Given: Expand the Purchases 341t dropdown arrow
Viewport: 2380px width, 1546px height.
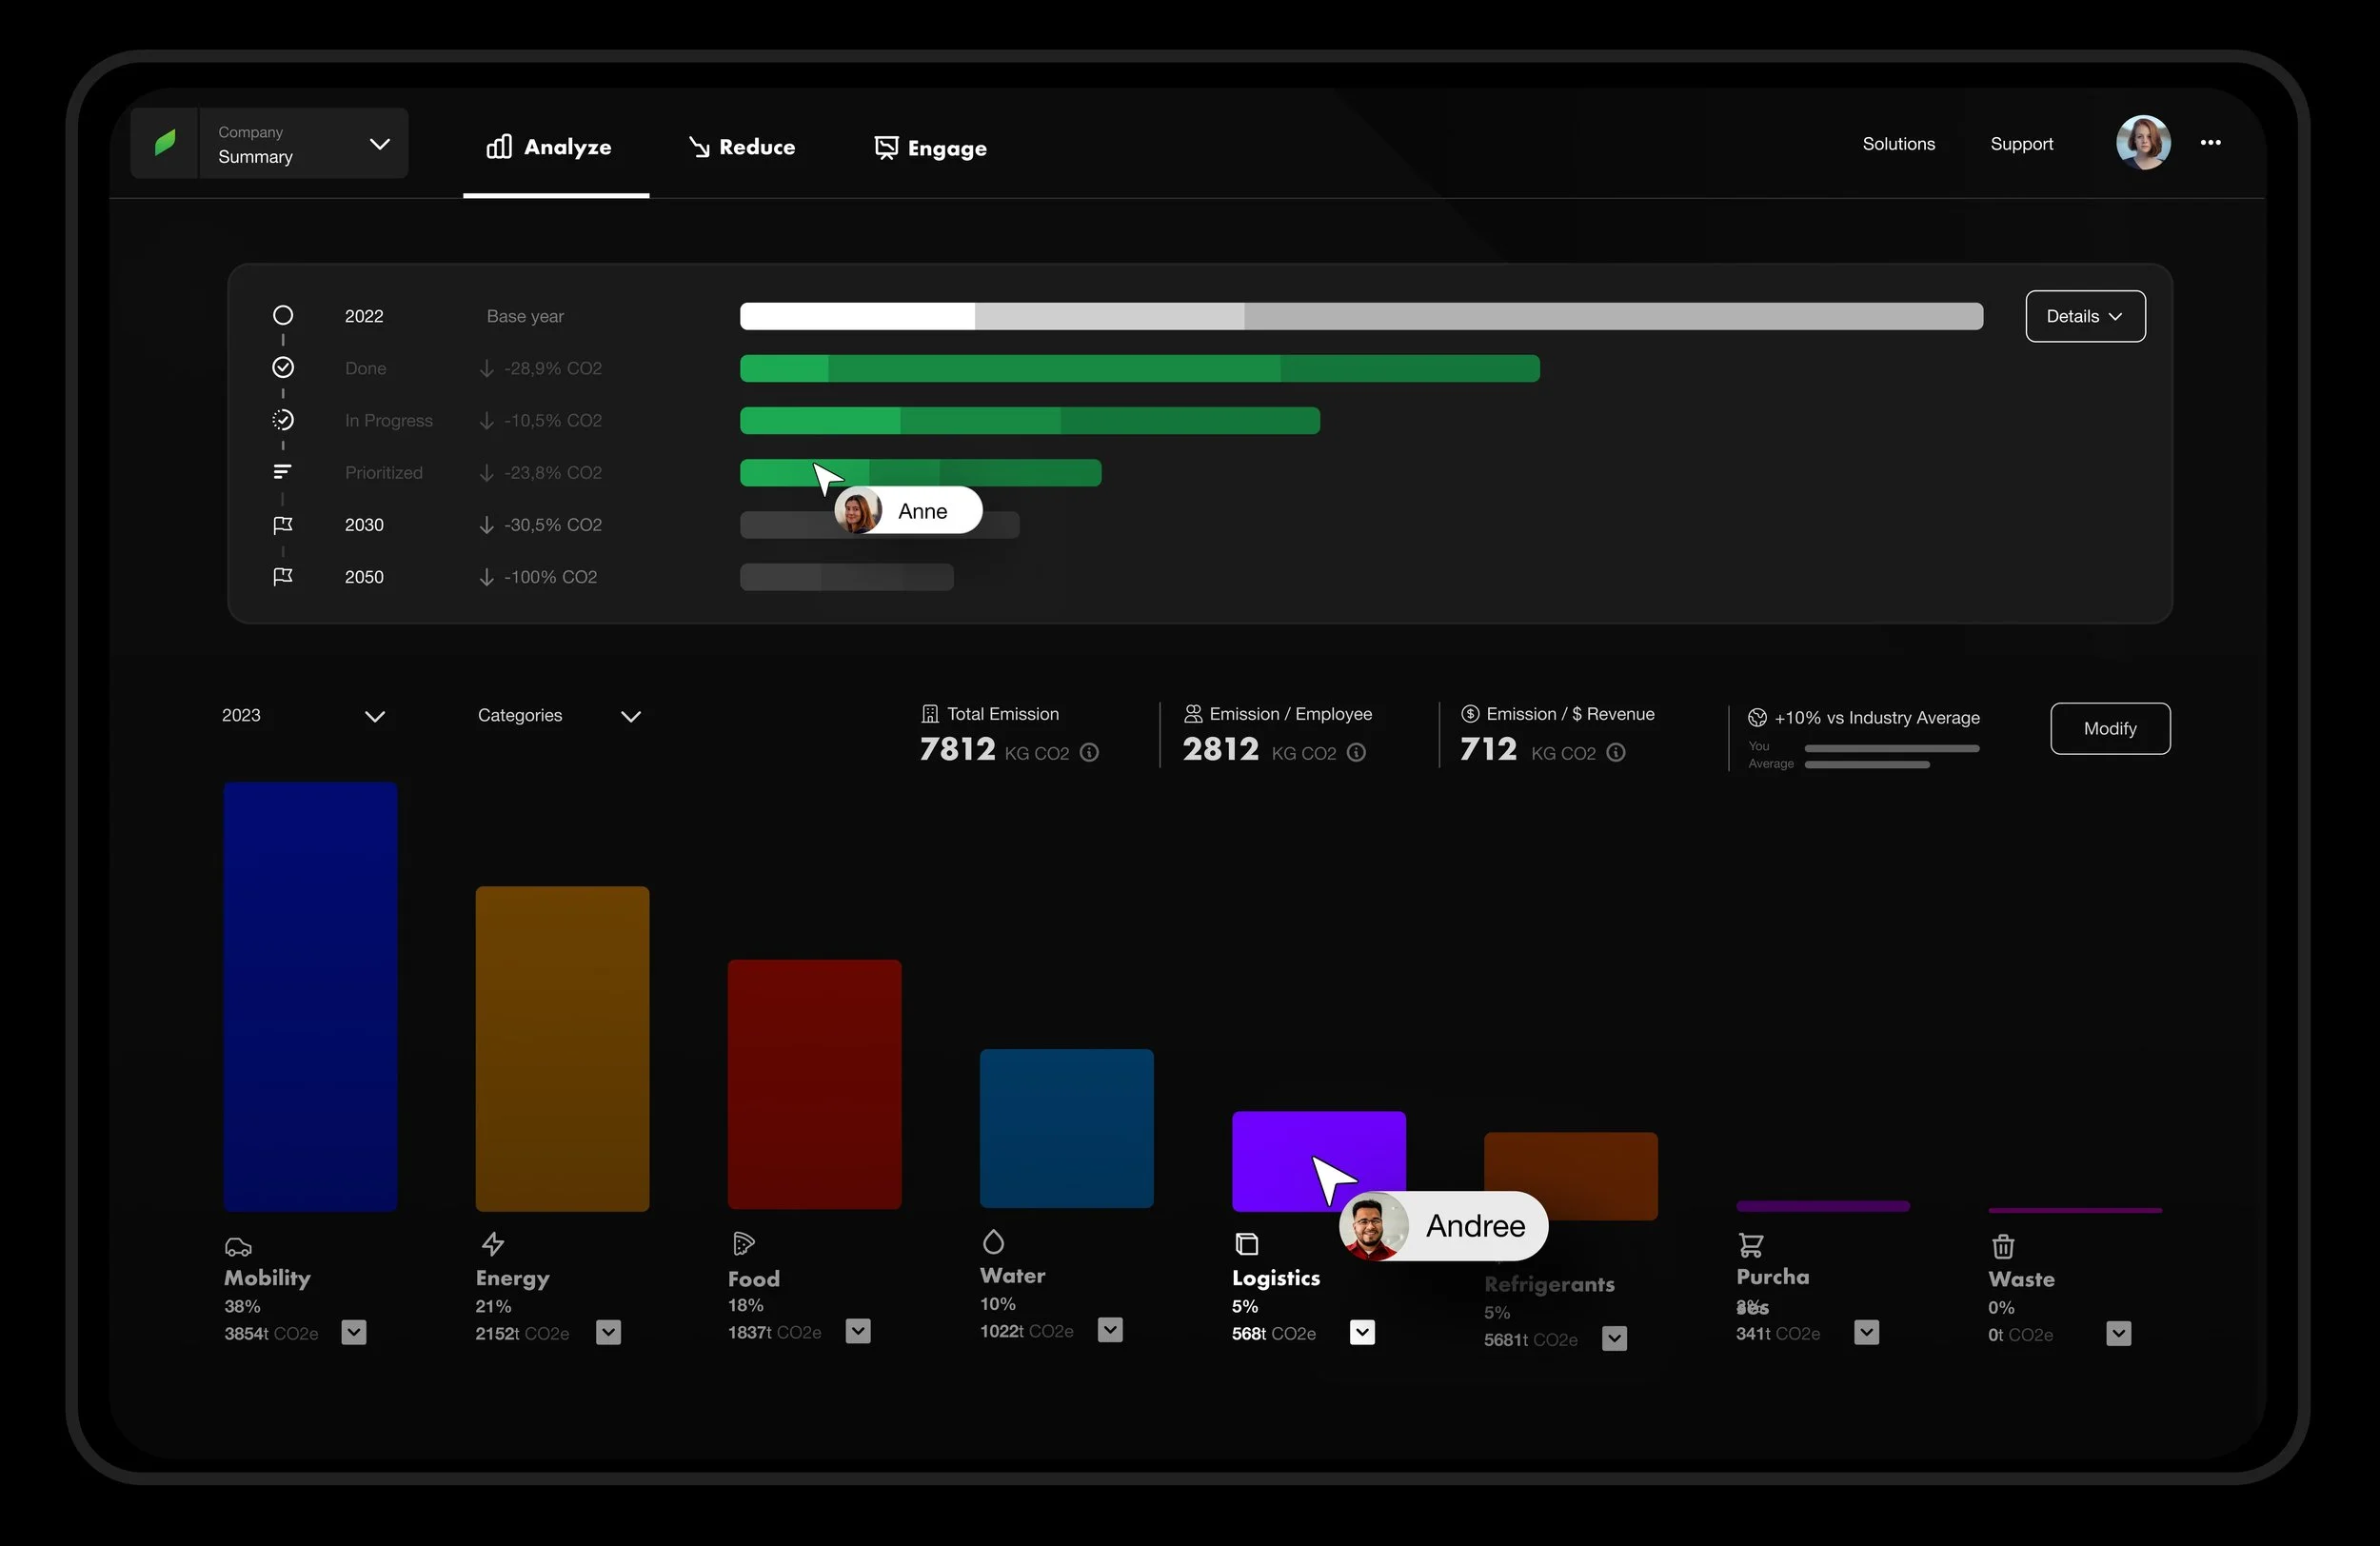Looking at the screenshot, I should pos(1866,1333).
